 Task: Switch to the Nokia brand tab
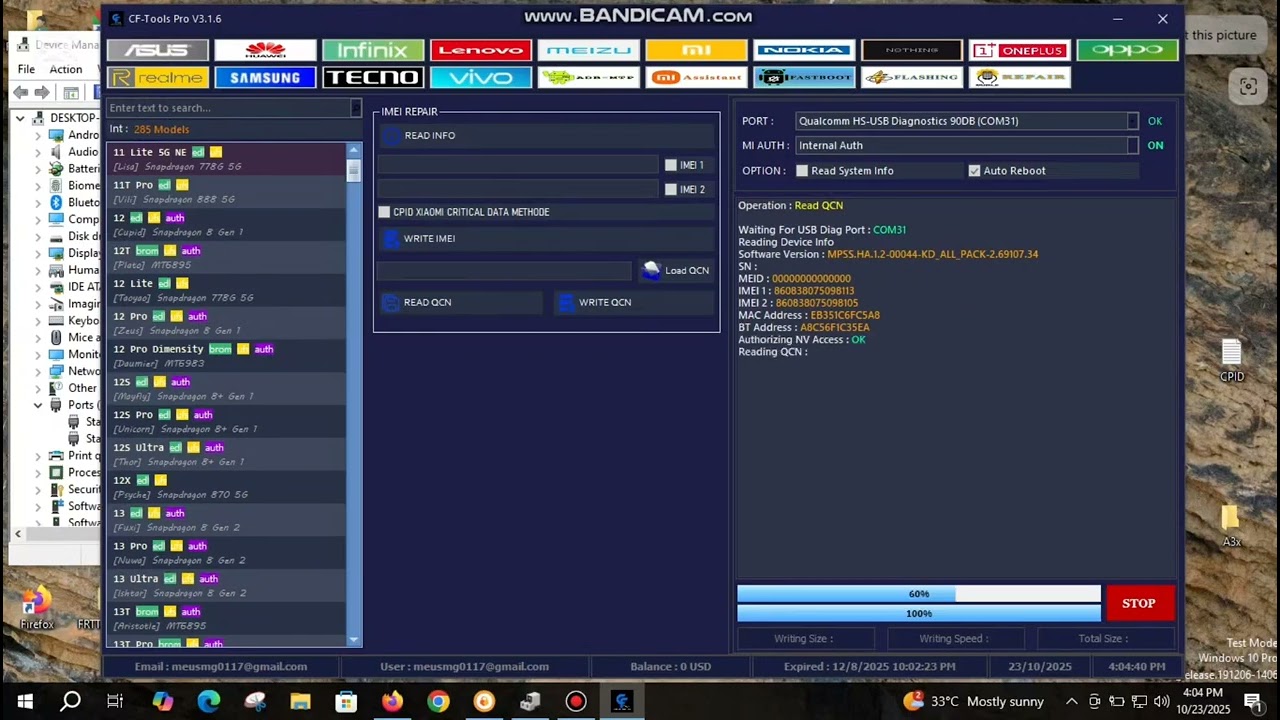[804, 50]
